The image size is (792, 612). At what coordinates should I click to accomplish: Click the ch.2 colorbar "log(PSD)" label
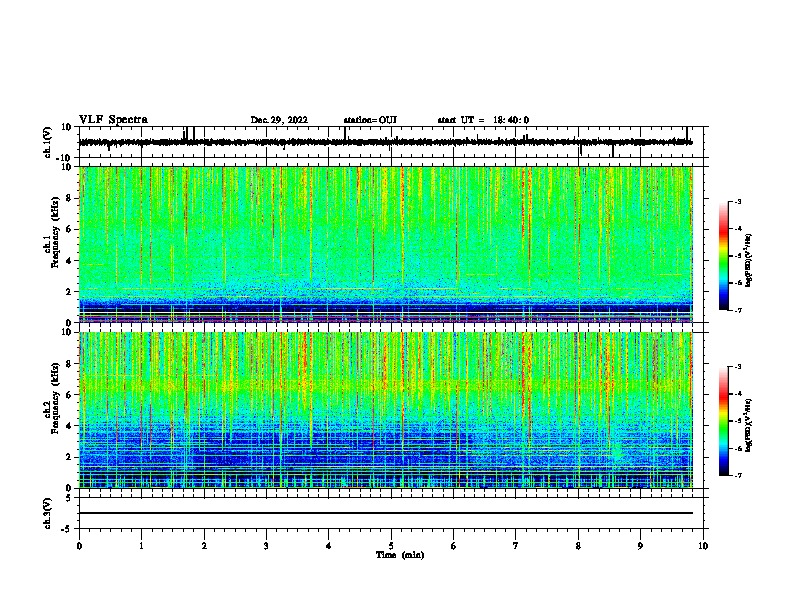tap(748, 425)
